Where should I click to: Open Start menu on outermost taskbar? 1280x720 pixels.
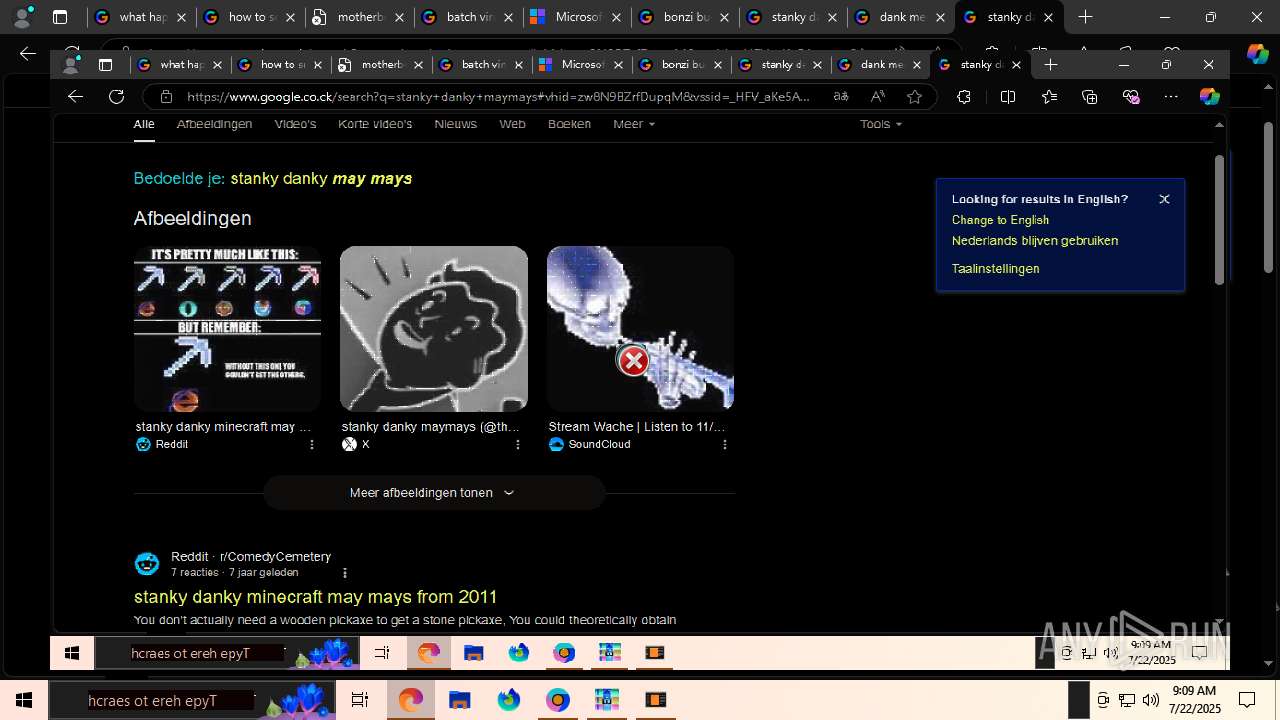(x=24, y=700)
